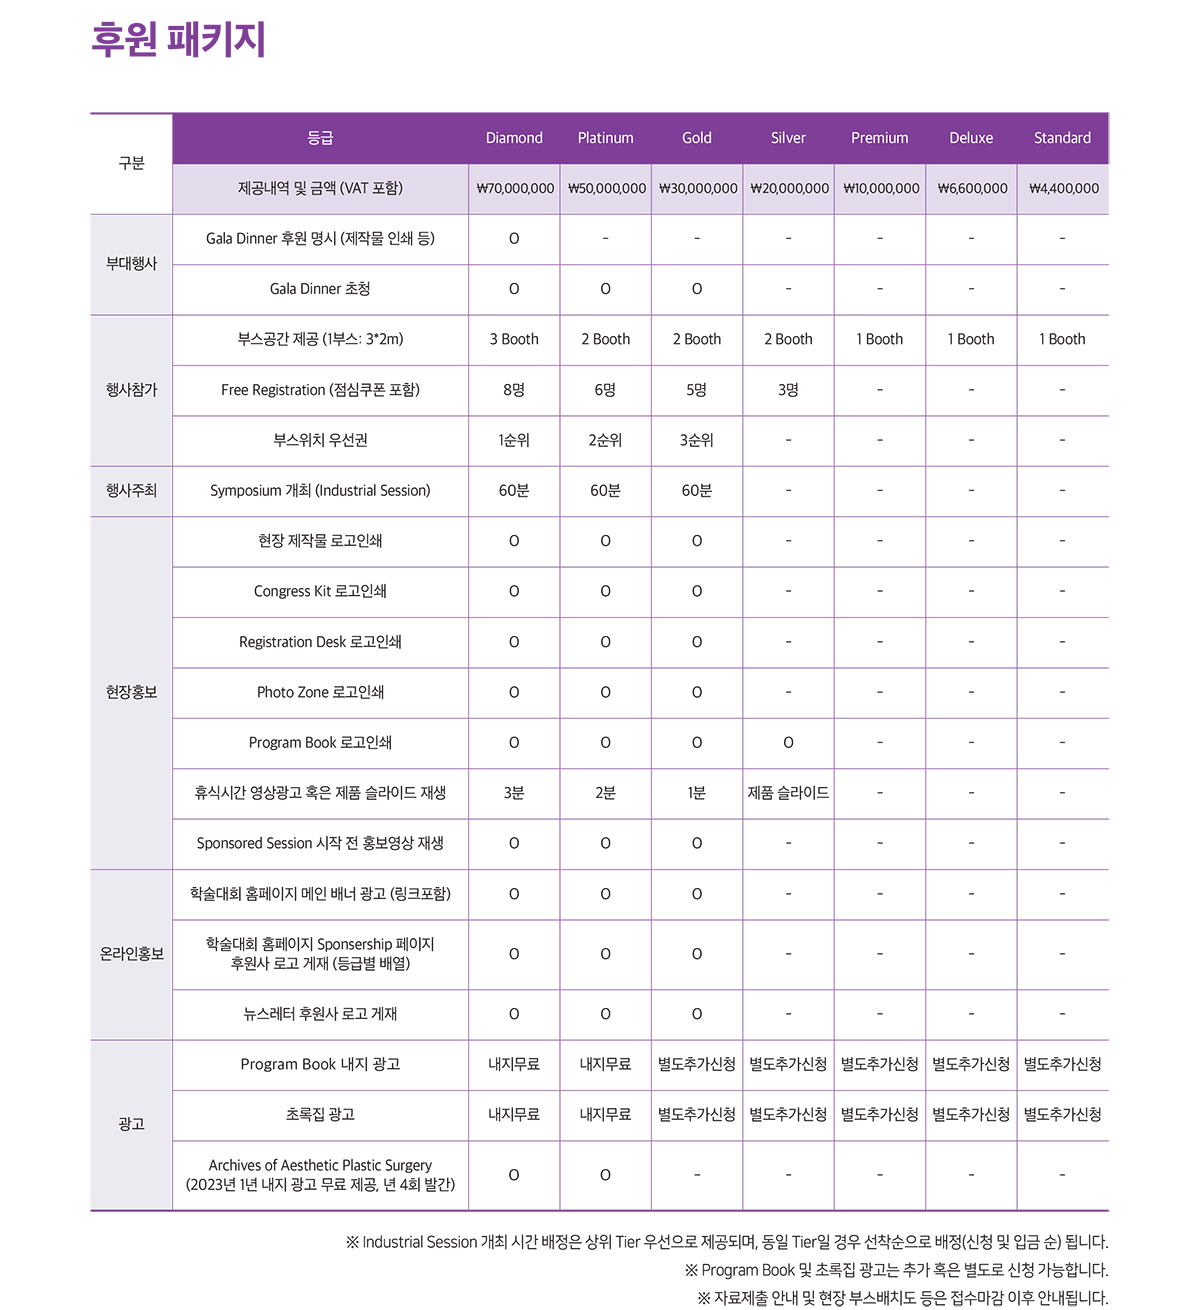The height and width of the screenshot is (1310, 1200).
Task: Select the Diamond tier column header
Action: click(x=514, y=138)
